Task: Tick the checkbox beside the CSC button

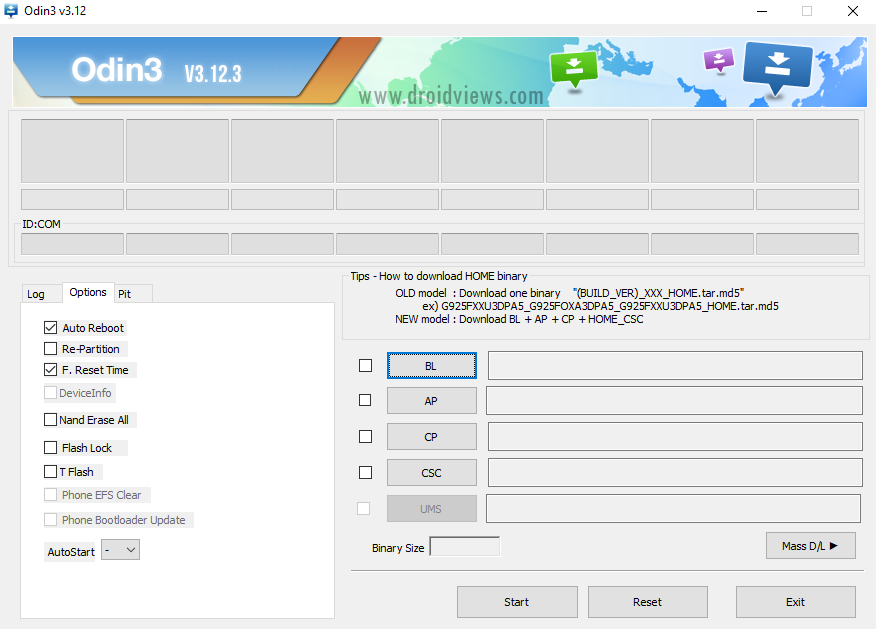Action: point(365,473)
